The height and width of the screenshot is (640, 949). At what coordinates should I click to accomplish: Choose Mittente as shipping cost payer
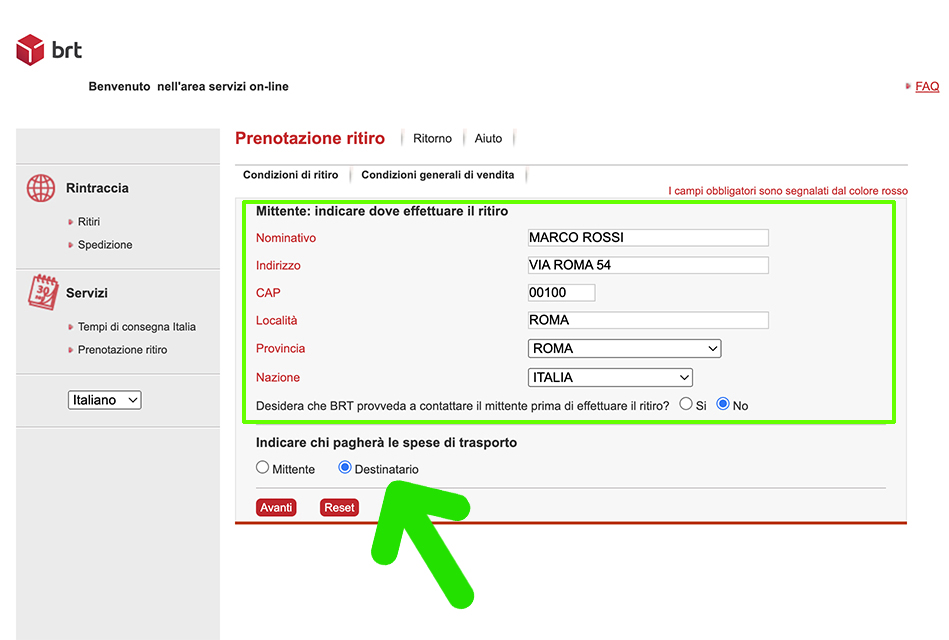(x=263, y=468)
